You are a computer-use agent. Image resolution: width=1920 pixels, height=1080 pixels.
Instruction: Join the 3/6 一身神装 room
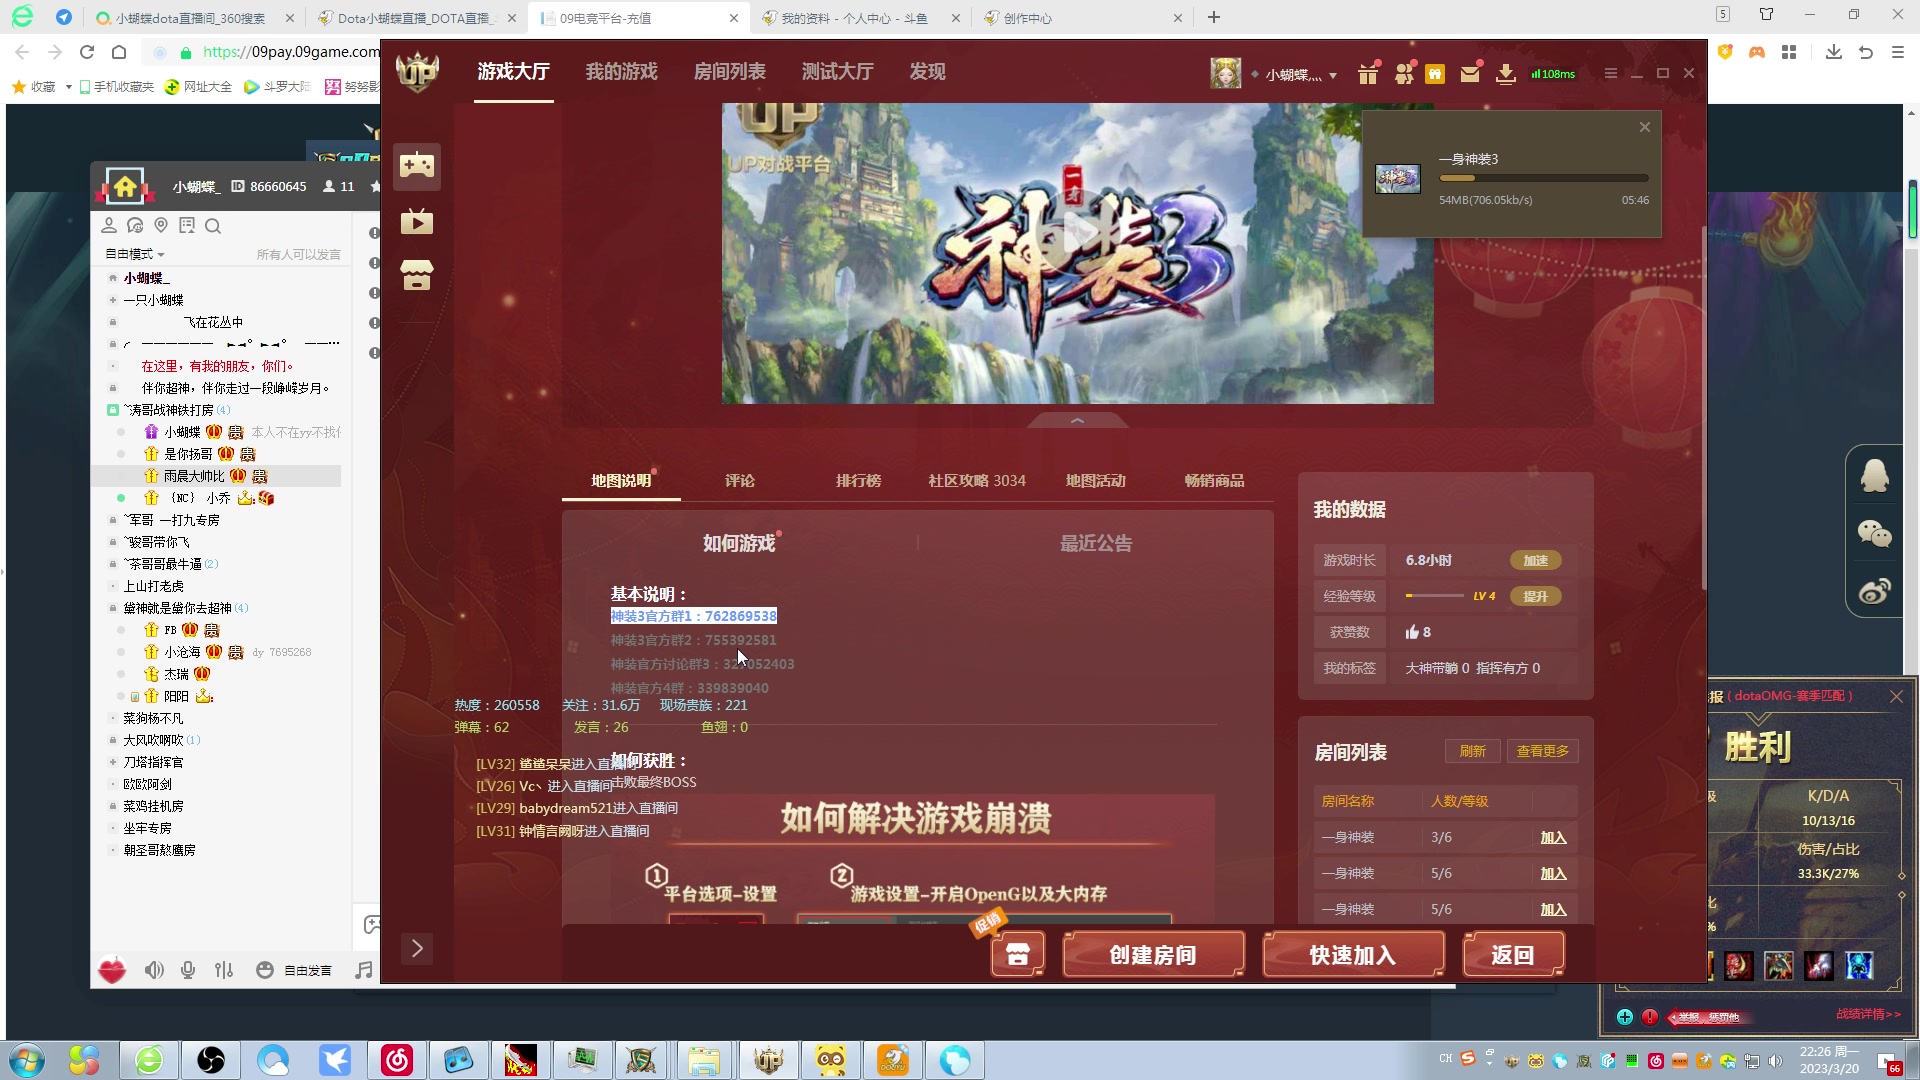click(1553, 838)
